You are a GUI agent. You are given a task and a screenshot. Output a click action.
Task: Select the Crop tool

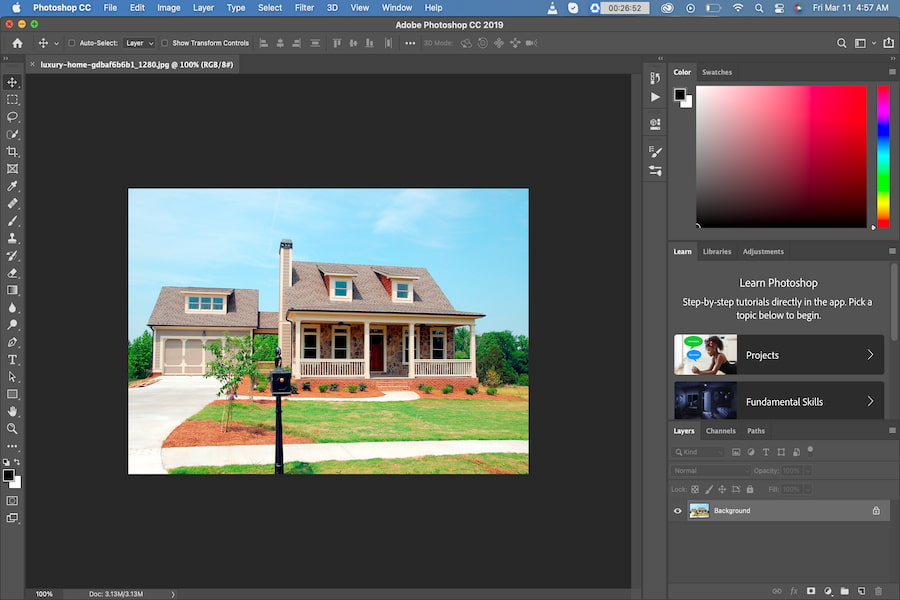12,152
